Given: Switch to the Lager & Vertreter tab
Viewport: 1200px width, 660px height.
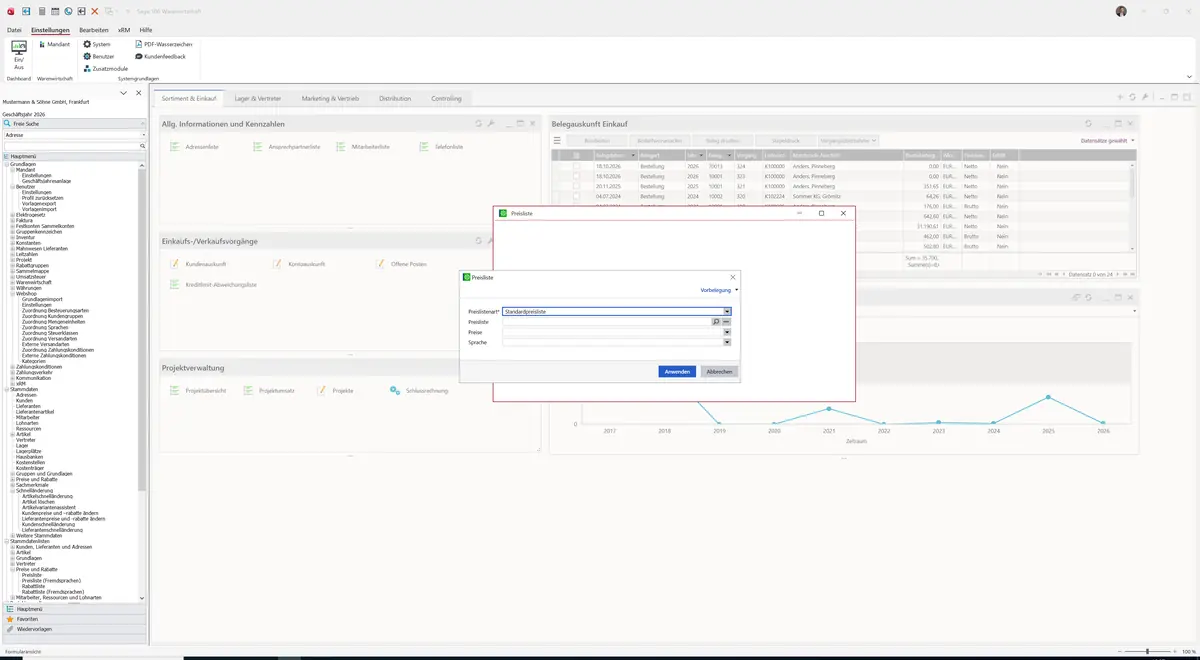Looking at the screenshot, I should (x=258, y=99).
